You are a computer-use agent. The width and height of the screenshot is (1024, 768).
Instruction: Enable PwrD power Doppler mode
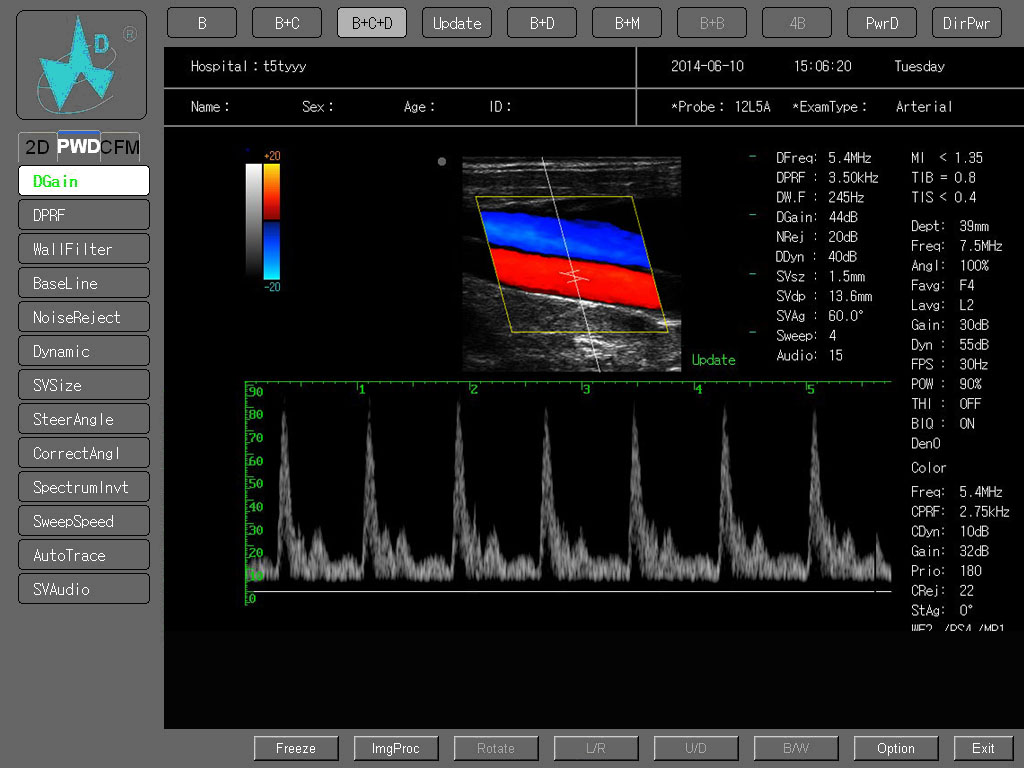pyautogui.click(x=881, y=23)
